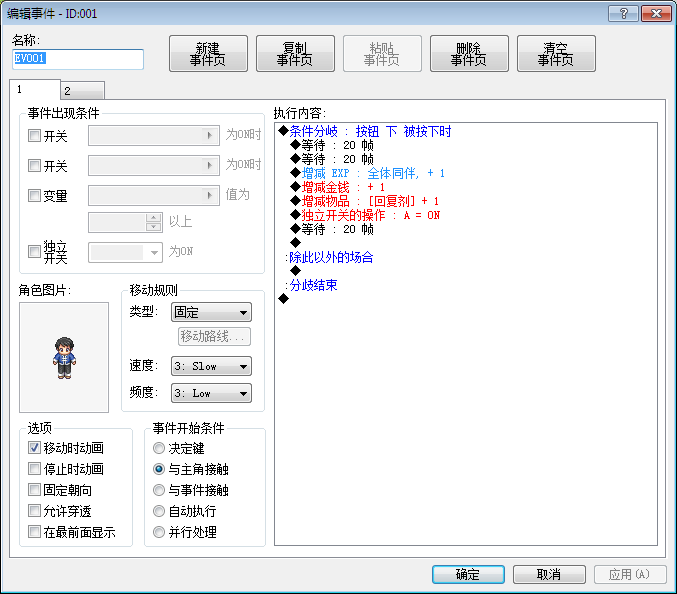Click the 清空事件页 button
The height and width of the screenshot is (594, 677).
pyautogui.click(x=556, y=54)
